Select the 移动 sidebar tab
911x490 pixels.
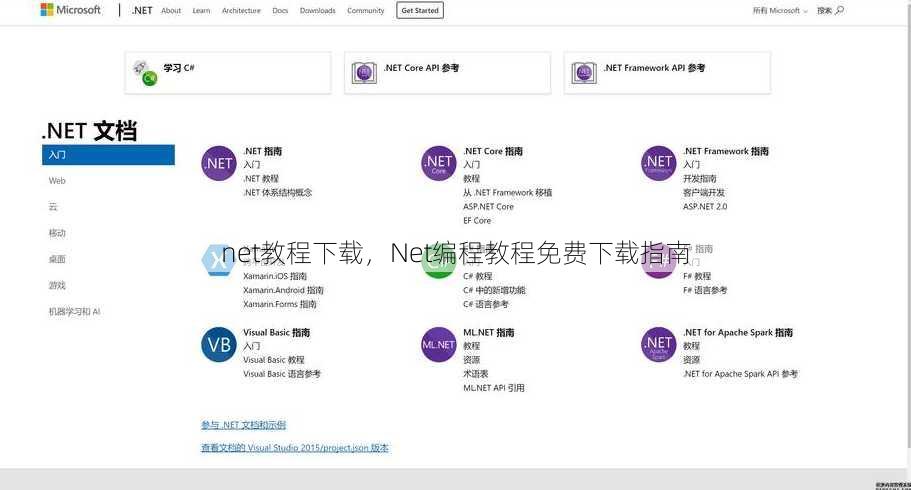(57, 233)
